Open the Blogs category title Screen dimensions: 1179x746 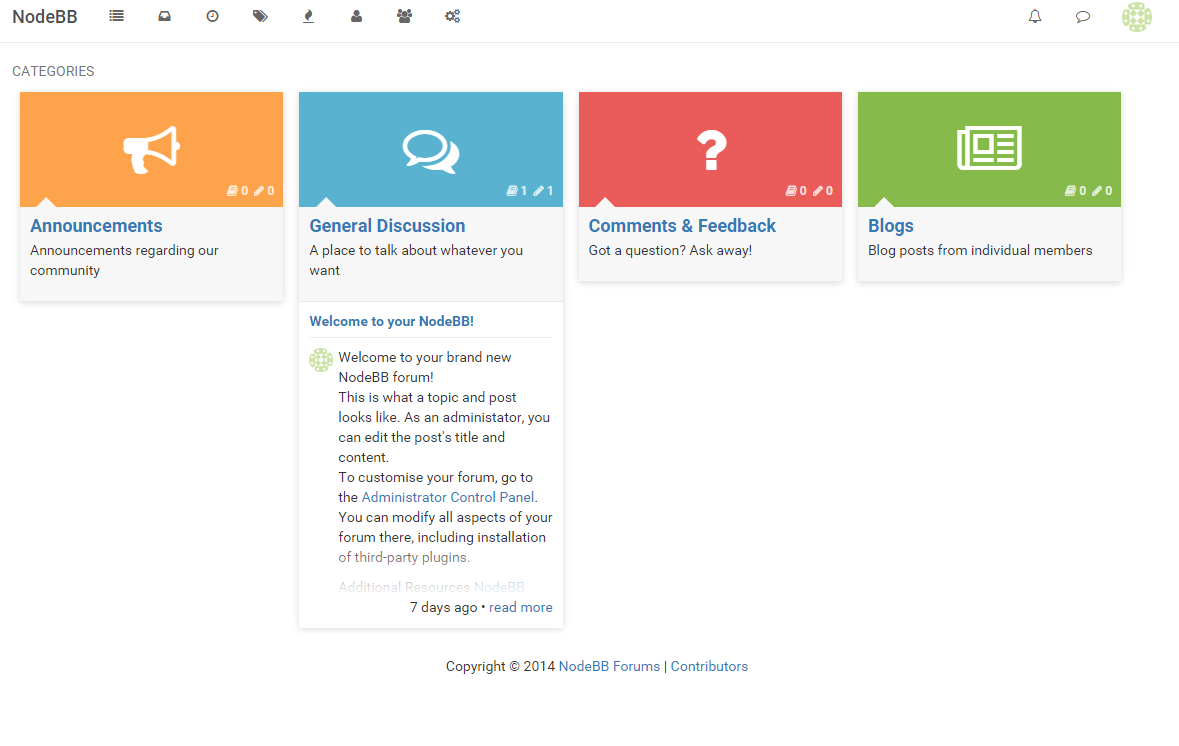point(891,226)
